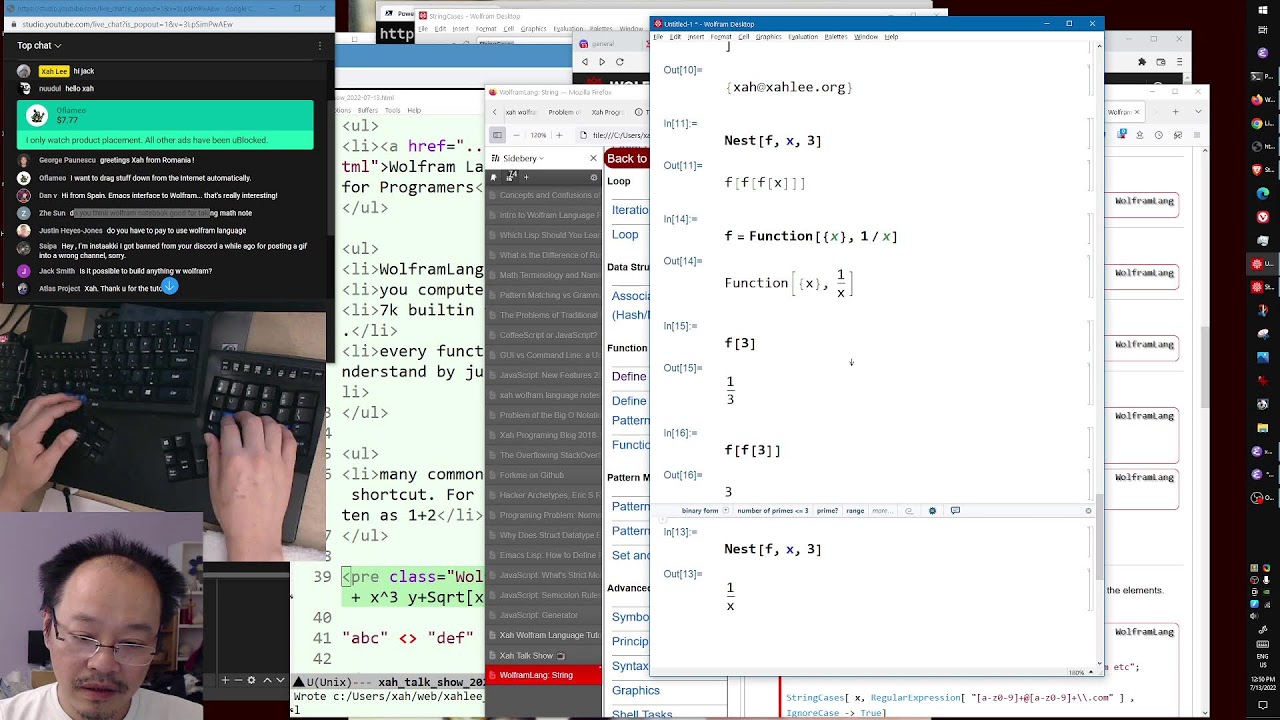This screenshot has width=1280, height=720.
Task: Switch to the 'xah wolfra' Firefox tab
Action: [519, 113]
